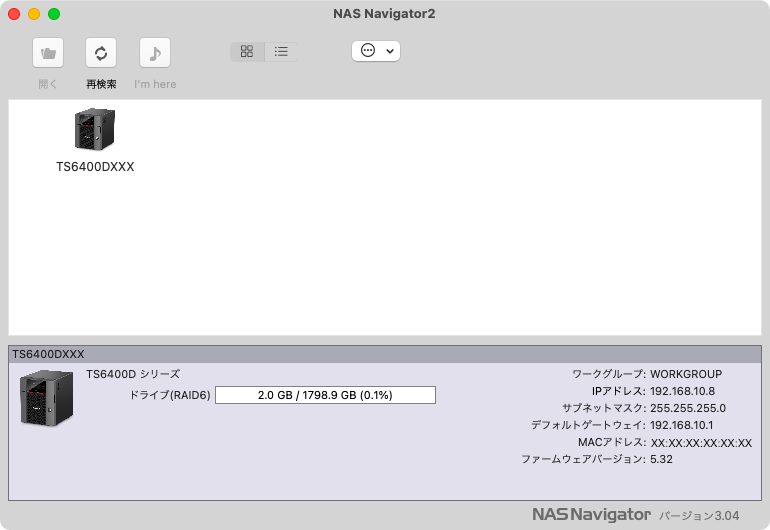The height and width of the screenshot is (530, 770).
Task: Click the TS6400DXXX details panel header
Action: coord(384,354)
